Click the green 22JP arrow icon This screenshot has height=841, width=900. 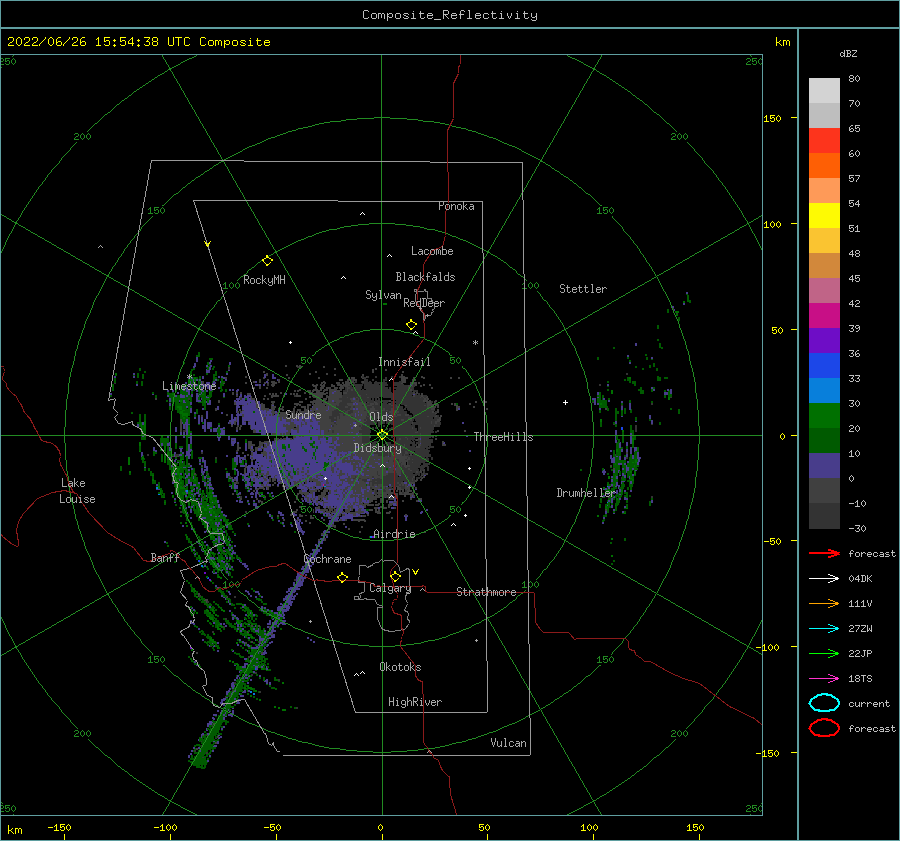[x=824, y=653]
